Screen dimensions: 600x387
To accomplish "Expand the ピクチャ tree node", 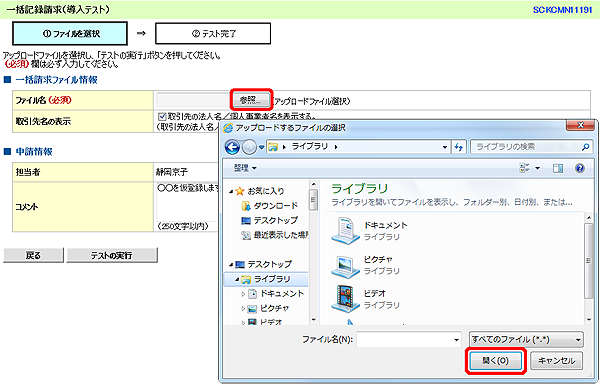I will (243, 309).
